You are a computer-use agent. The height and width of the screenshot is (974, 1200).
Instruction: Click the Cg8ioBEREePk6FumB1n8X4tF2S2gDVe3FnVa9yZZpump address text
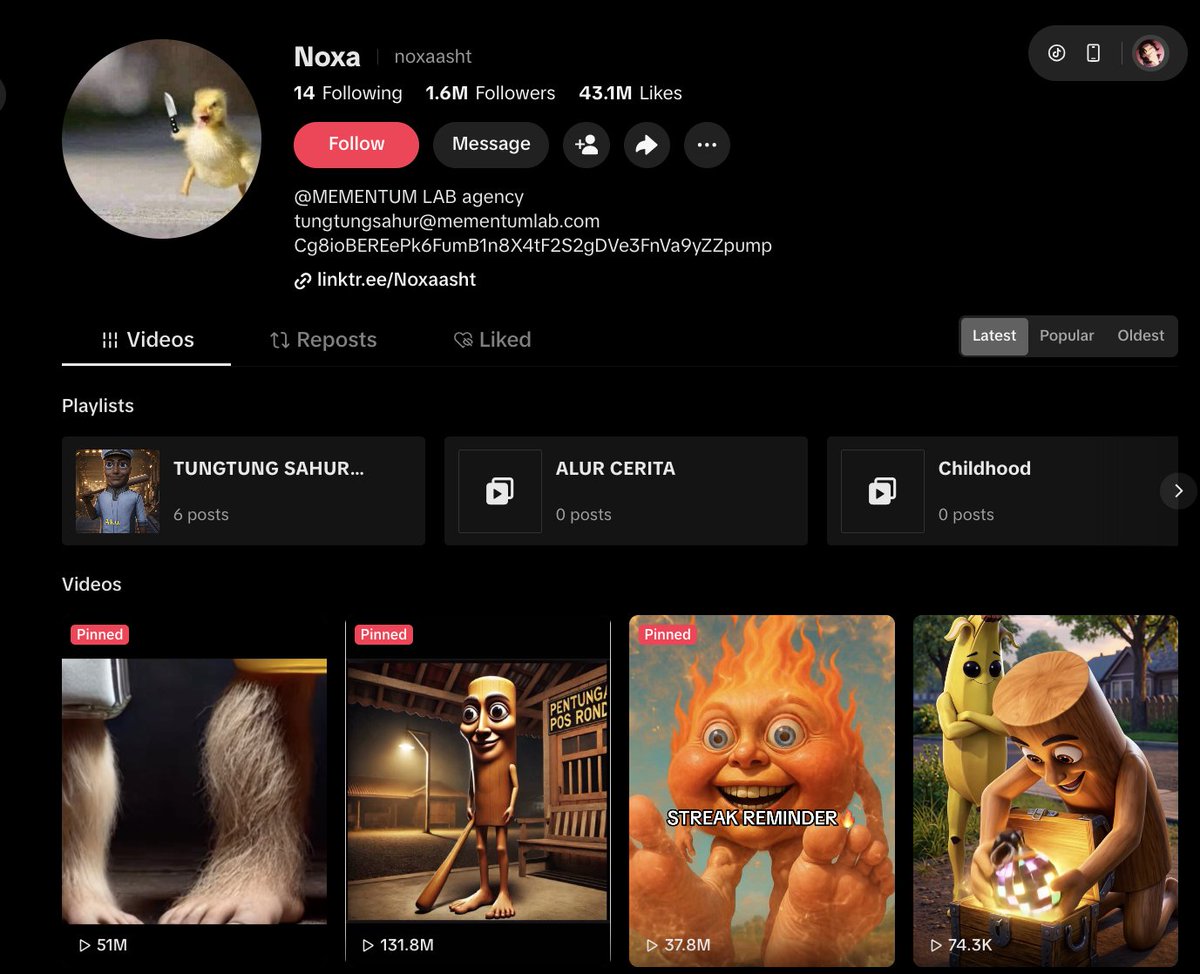pos(533,245)
